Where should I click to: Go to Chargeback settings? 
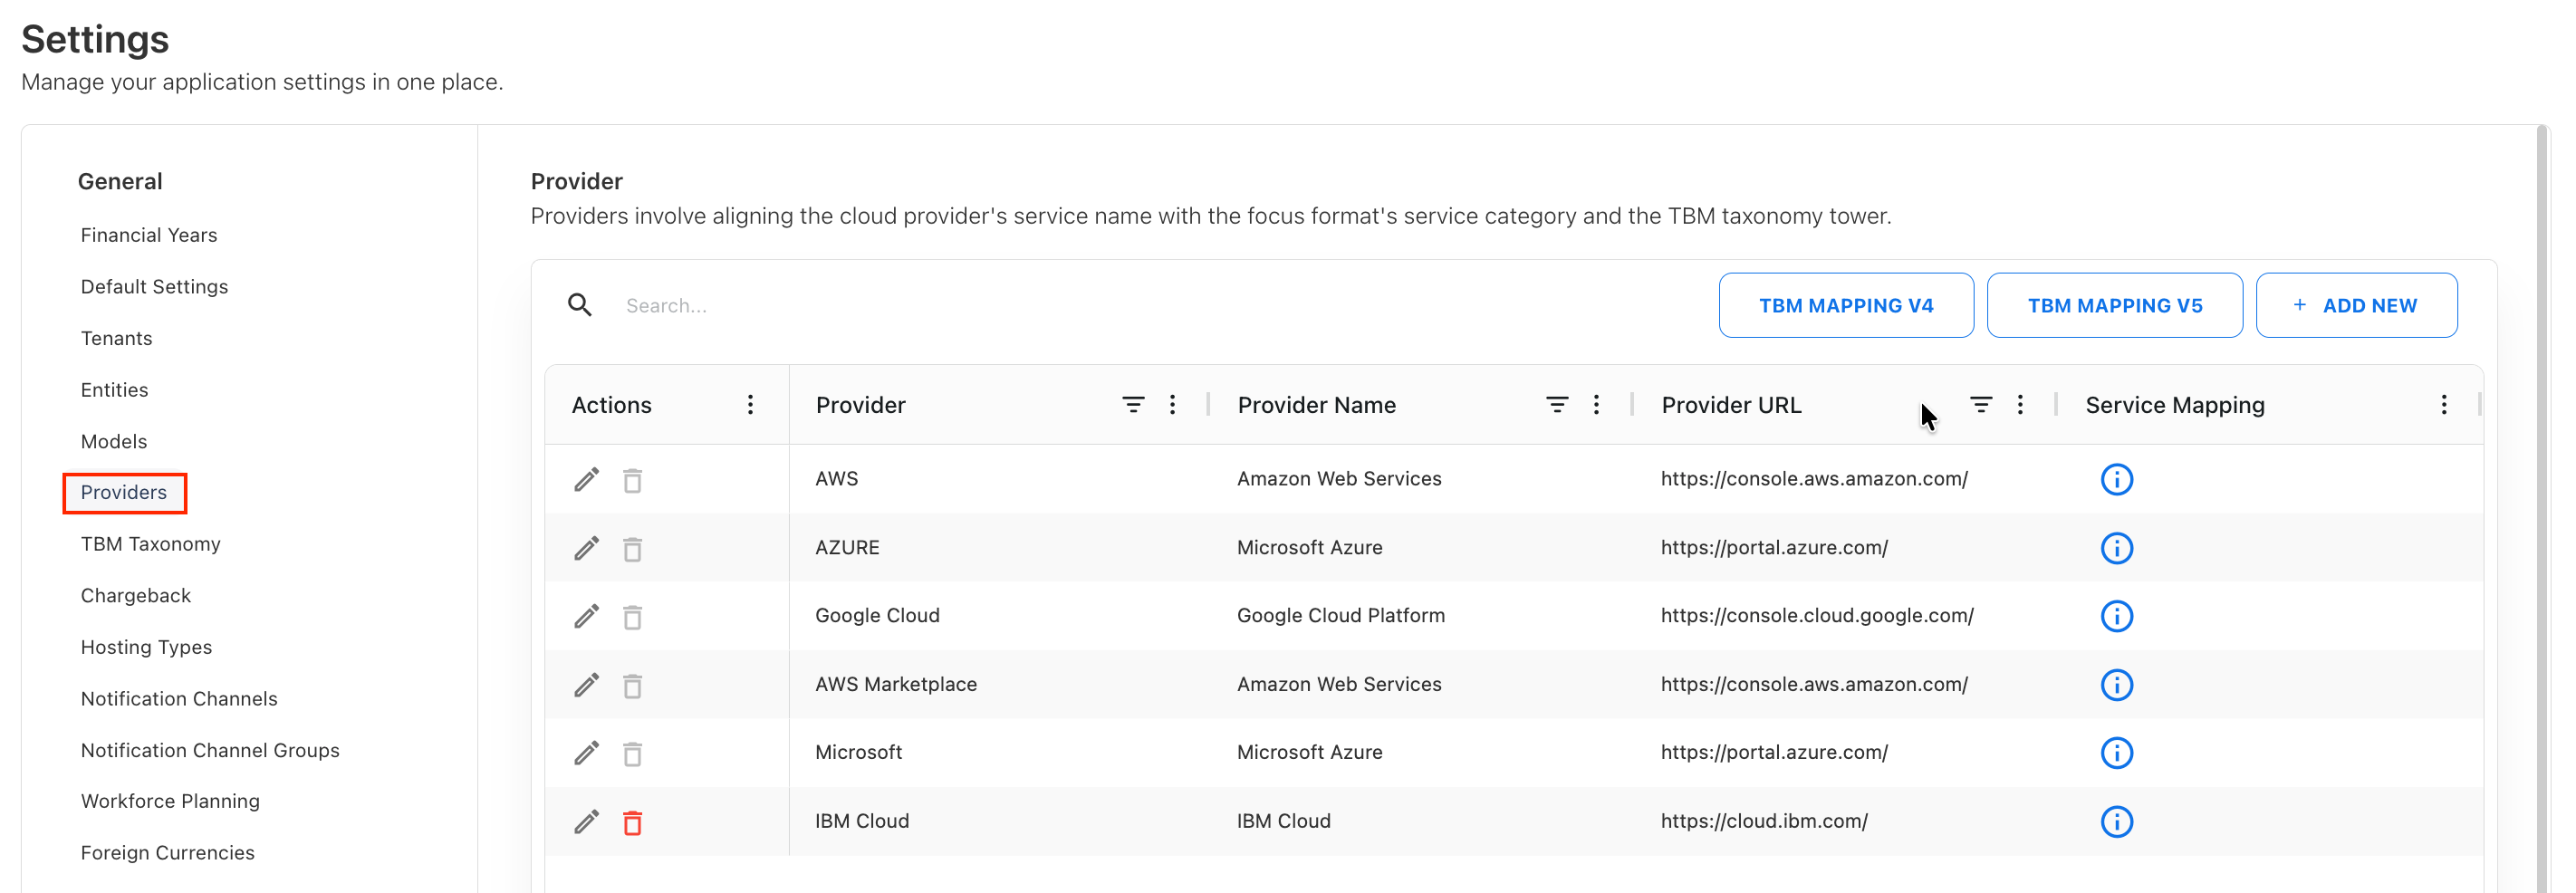(136, 596)
